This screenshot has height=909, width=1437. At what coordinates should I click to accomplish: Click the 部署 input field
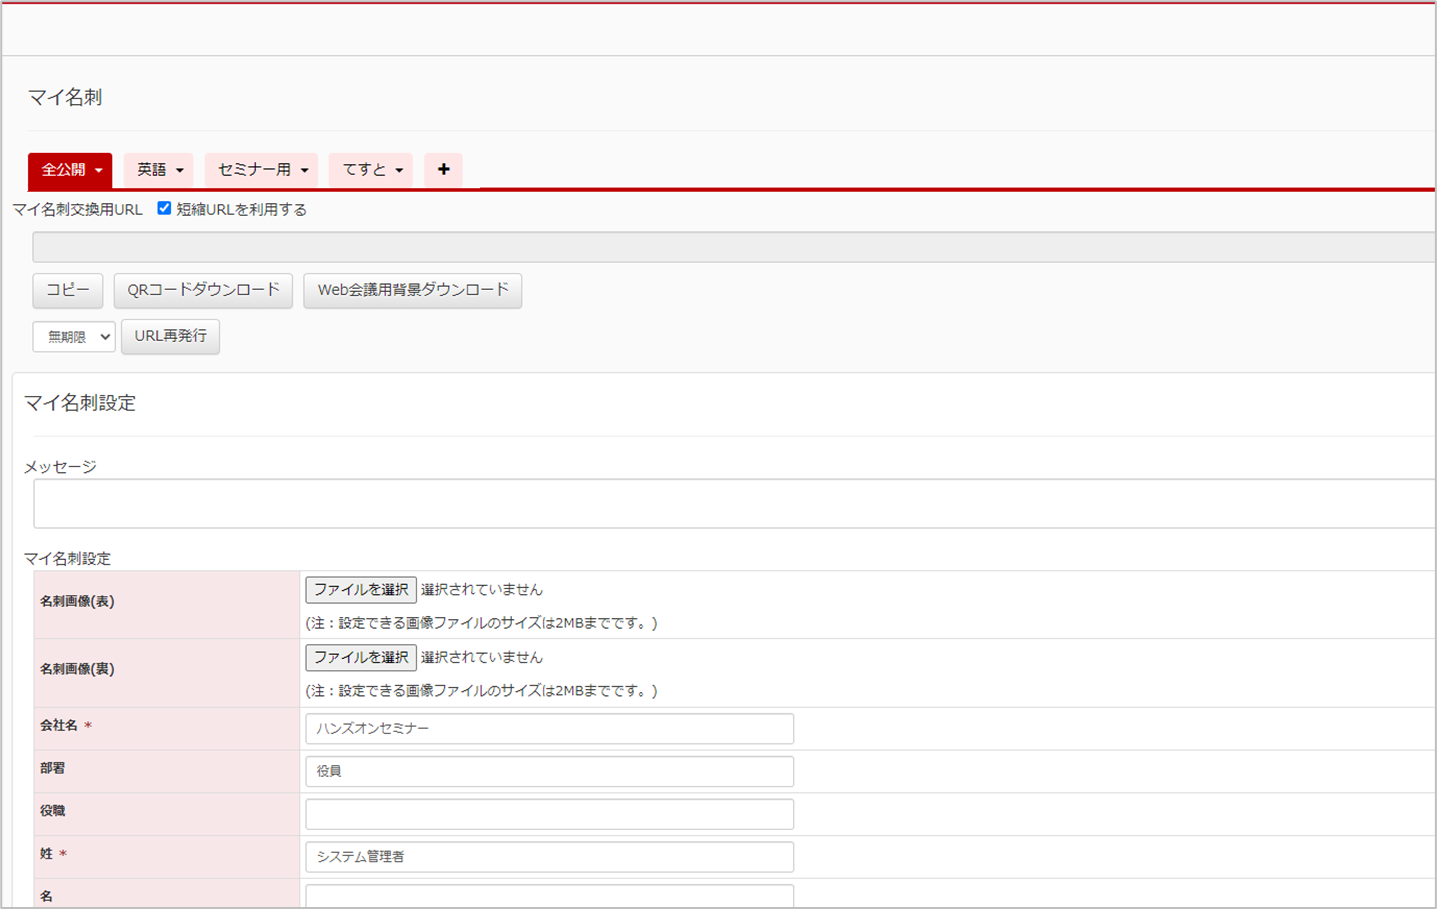[x=549, y=771]
